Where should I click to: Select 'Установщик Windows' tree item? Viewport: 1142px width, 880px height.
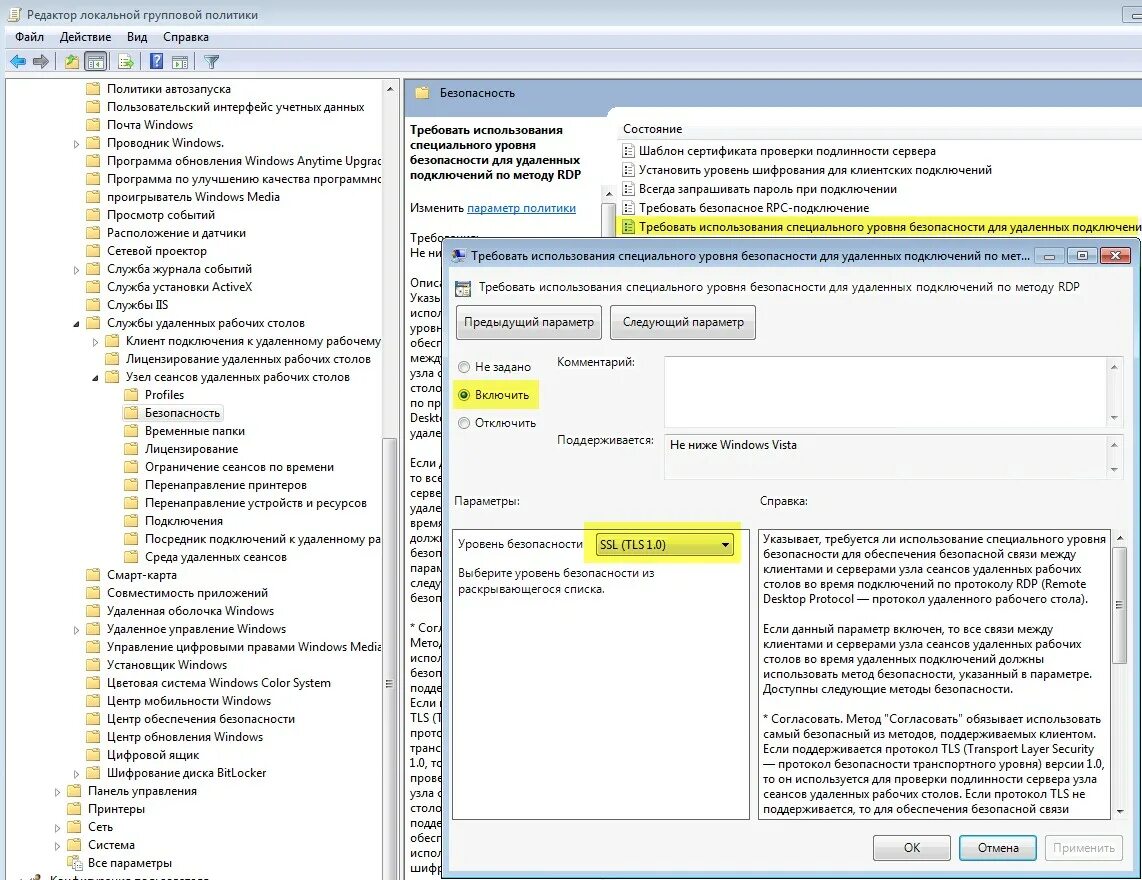[167, 665]
